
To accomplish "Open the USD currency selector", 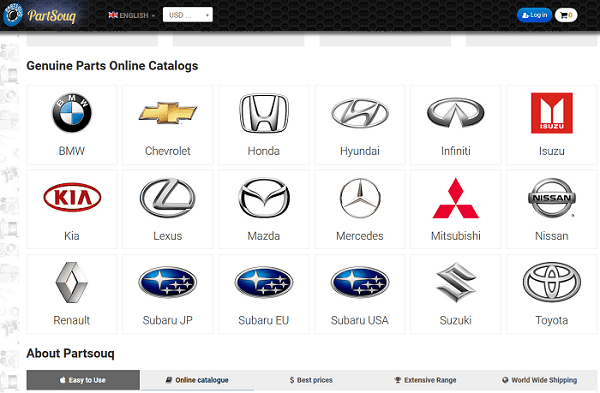I will [x=188, y=15].
